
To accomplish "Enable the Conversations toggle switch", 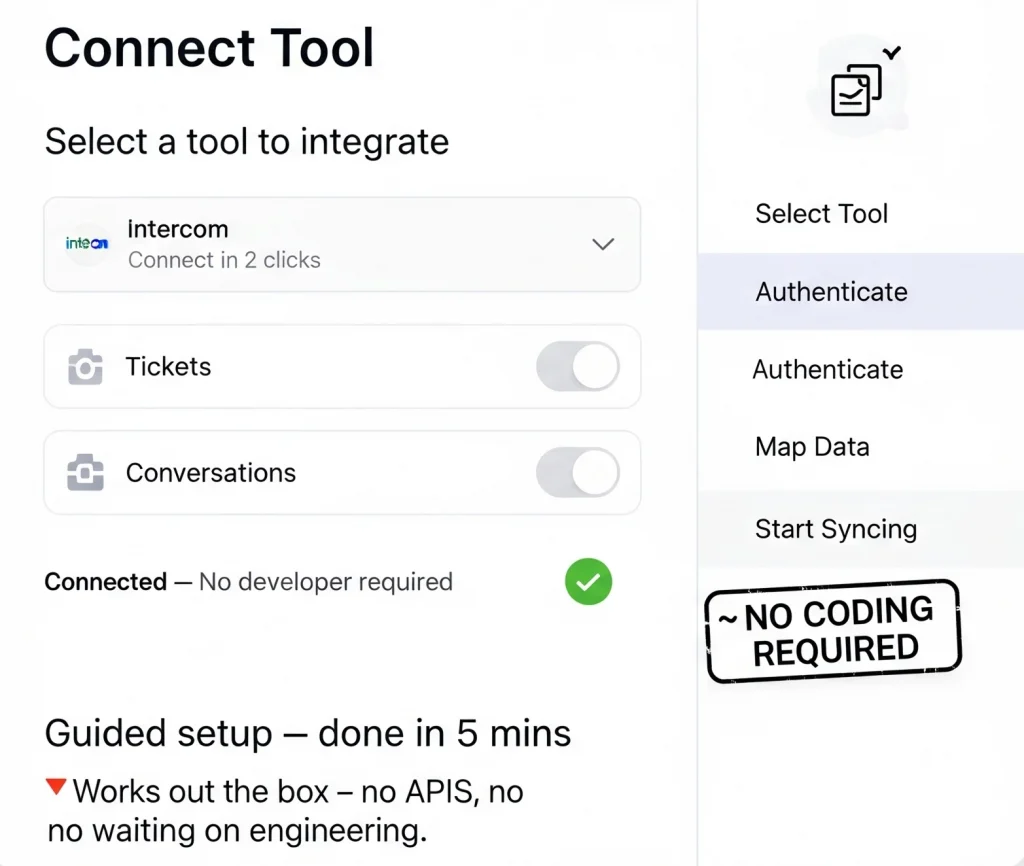I will pos(577,473).
